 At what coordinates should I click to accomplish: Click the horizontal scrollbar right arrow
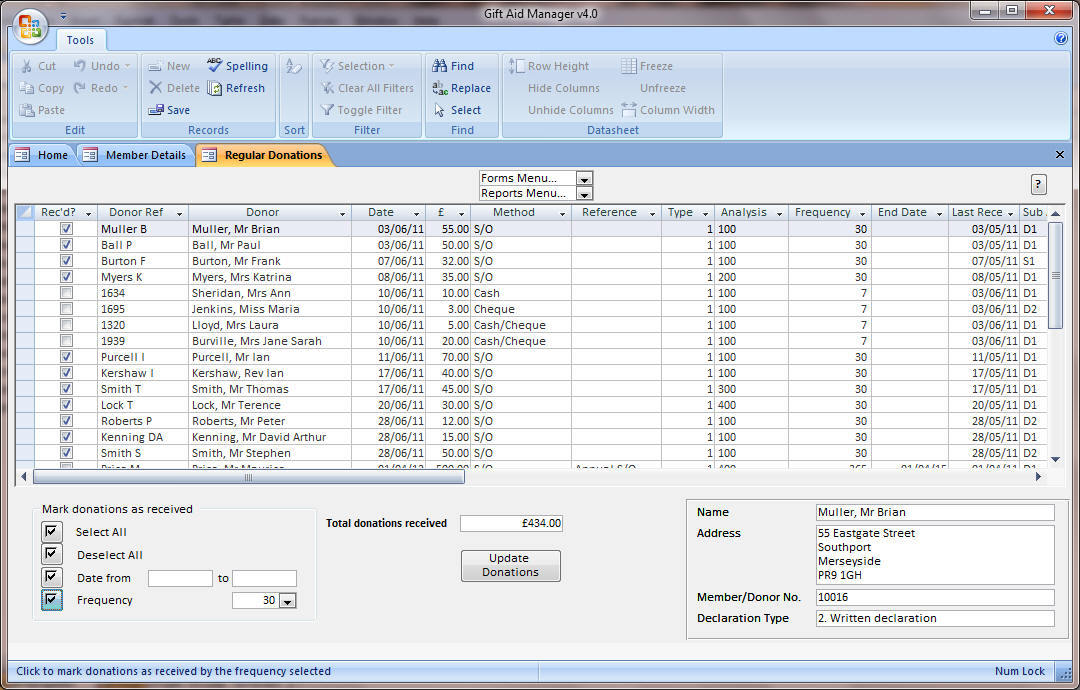1038,477
